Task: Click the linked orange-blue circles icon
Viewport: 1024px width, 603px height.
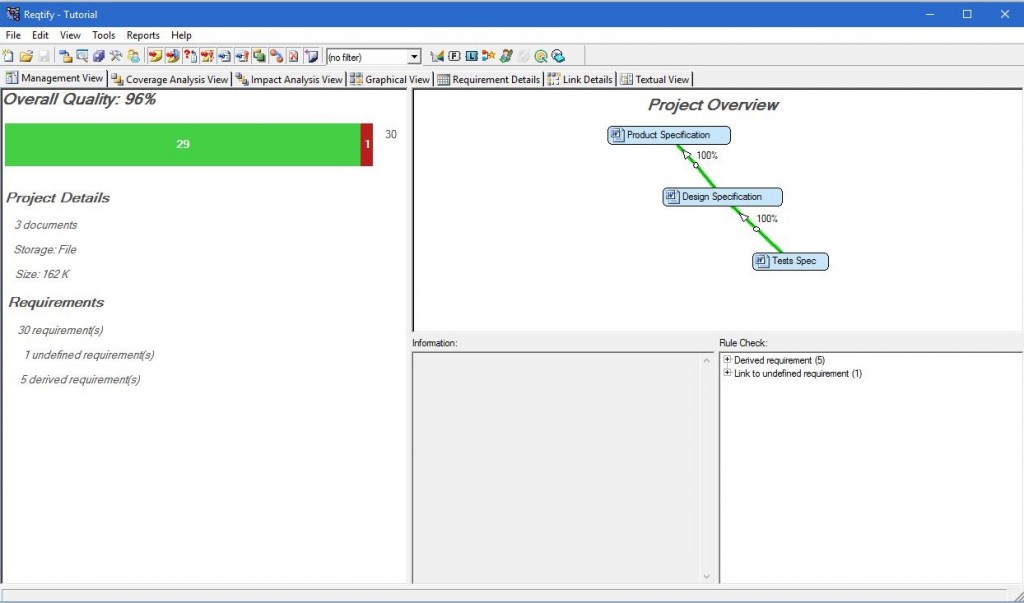Action: [x=276, y=56]
